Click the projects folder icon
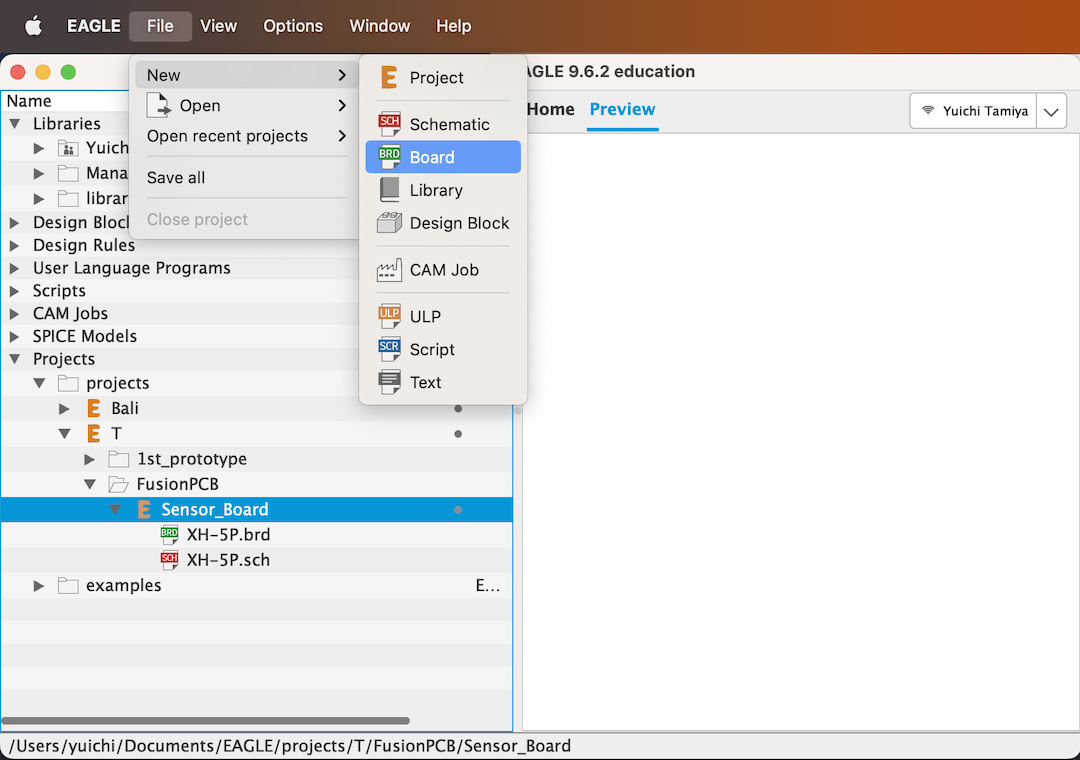The height and width of the screenshot is (760, 1080). click(68, 382)
